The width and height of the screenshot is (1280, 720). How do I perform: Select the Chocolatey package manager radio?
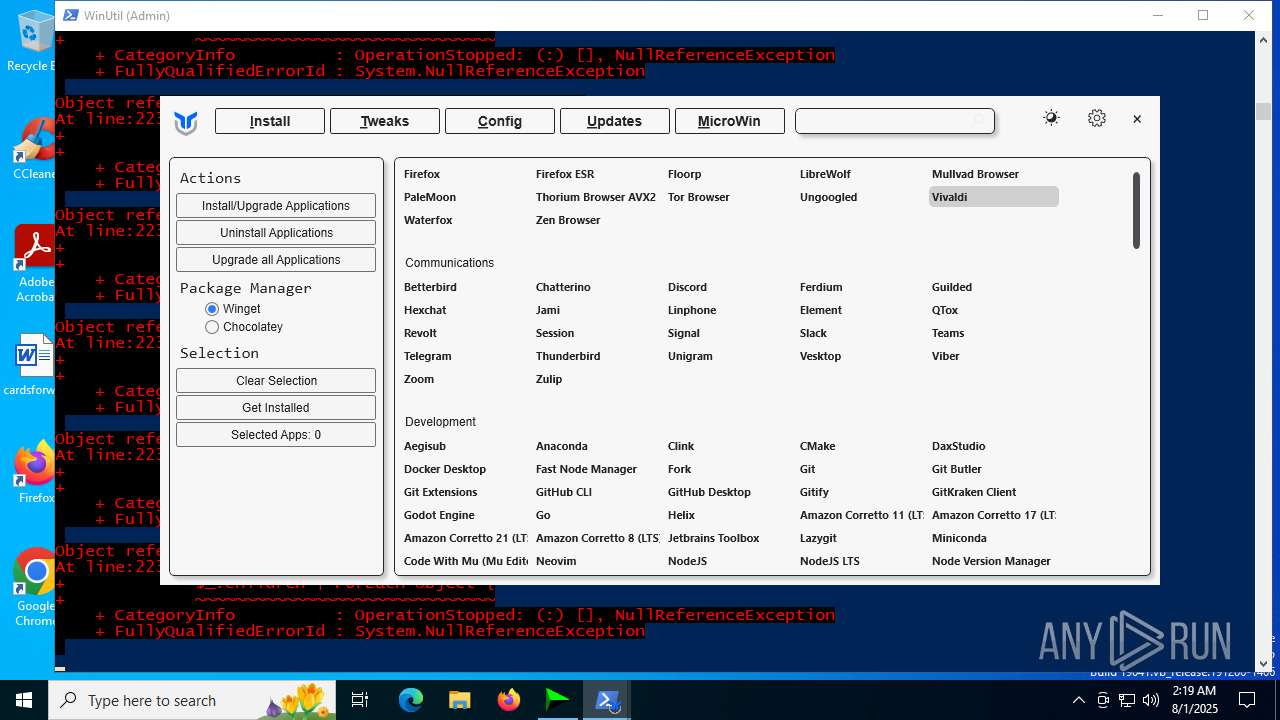tap(212, 327)
